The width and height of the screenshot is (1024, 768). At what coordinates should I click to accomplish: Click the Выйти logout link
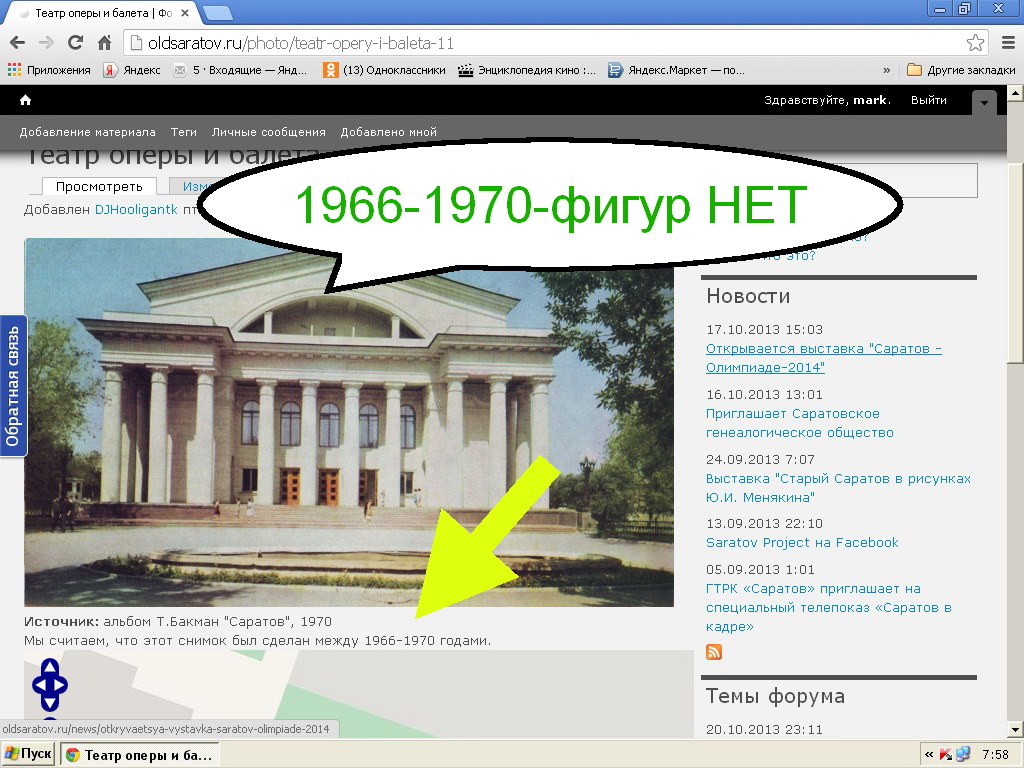click(x=928, y=100)
